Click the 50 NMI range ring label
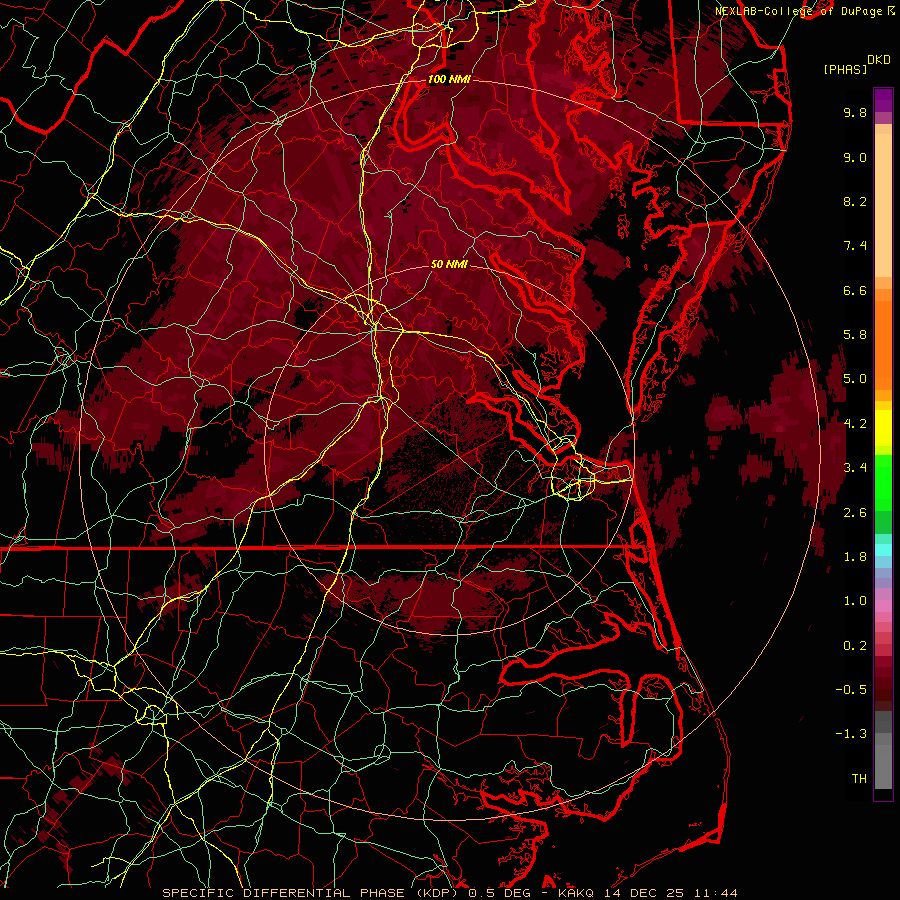The height and width of the screenshot is (900, 900). click(449, 264)
